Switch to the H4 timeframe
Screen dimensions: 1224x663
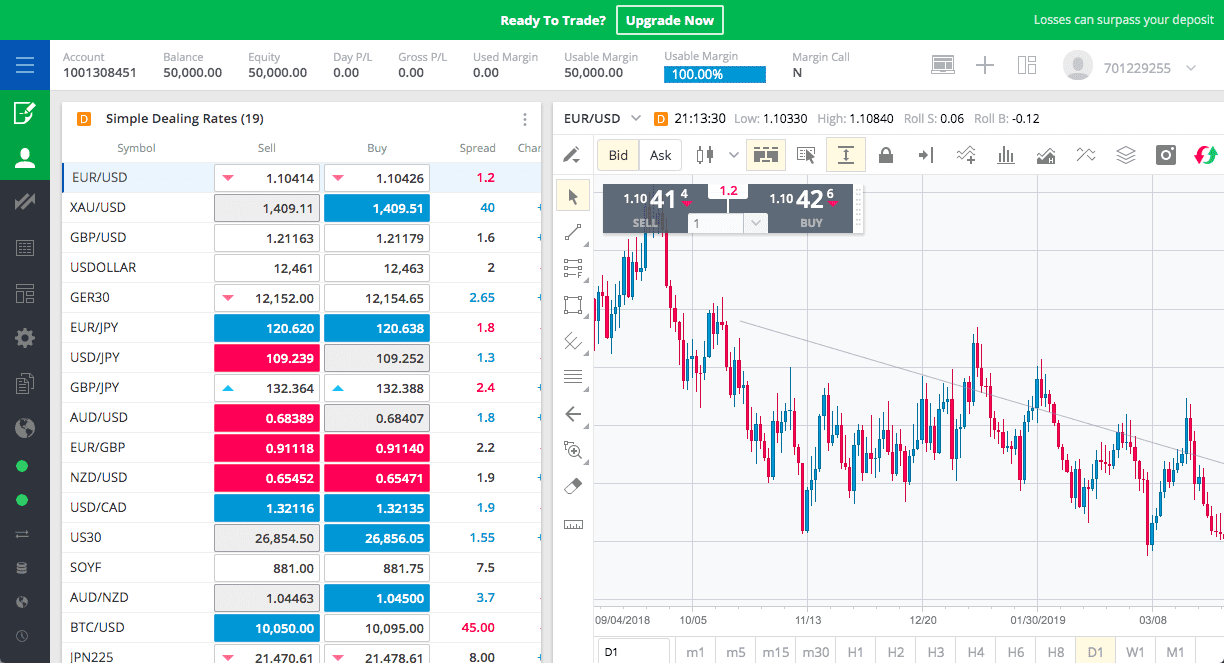click(975, 652)
